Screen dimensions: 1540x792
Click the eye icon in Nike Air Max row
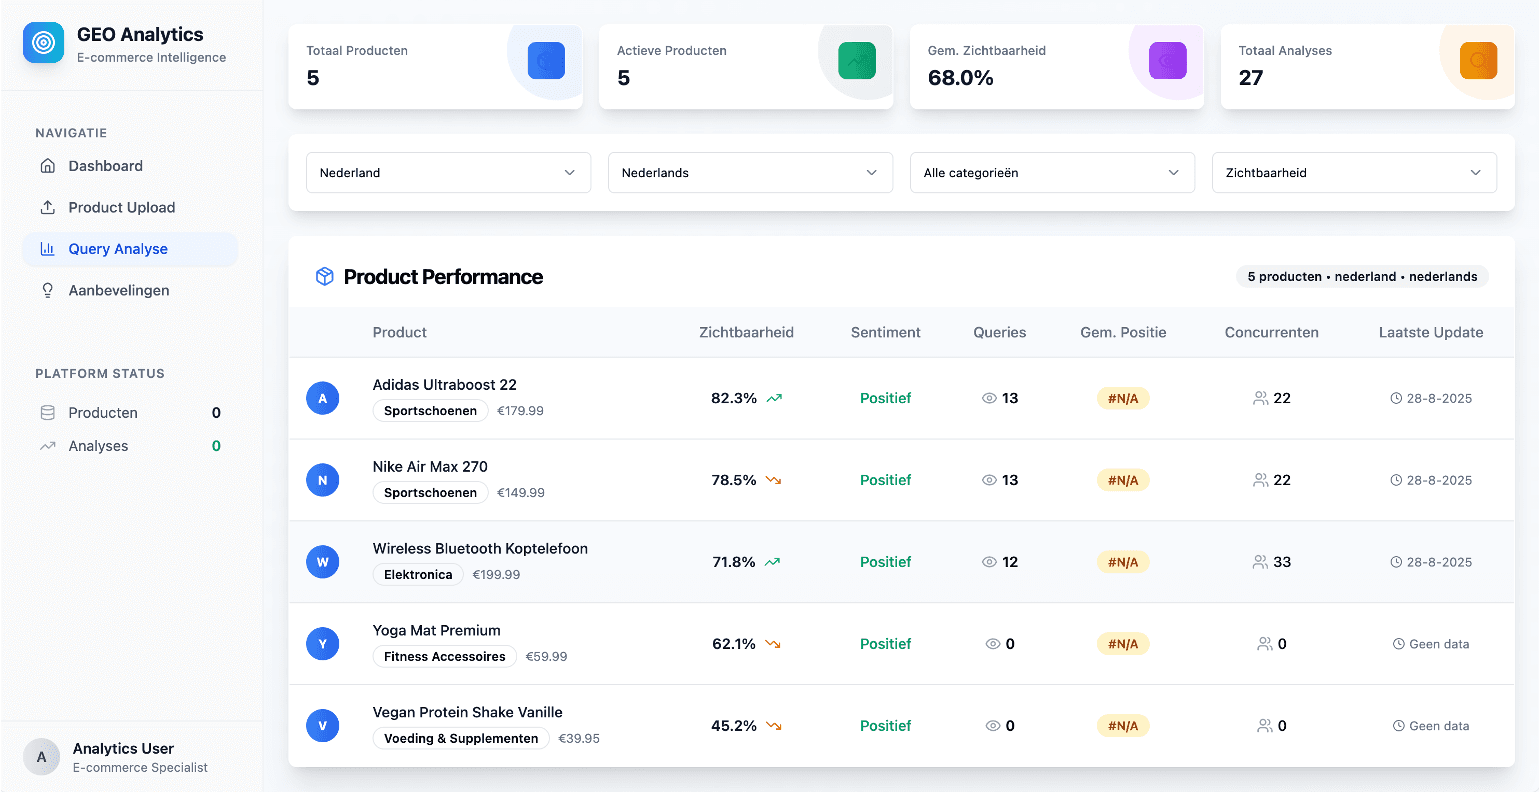pos(989,480)
